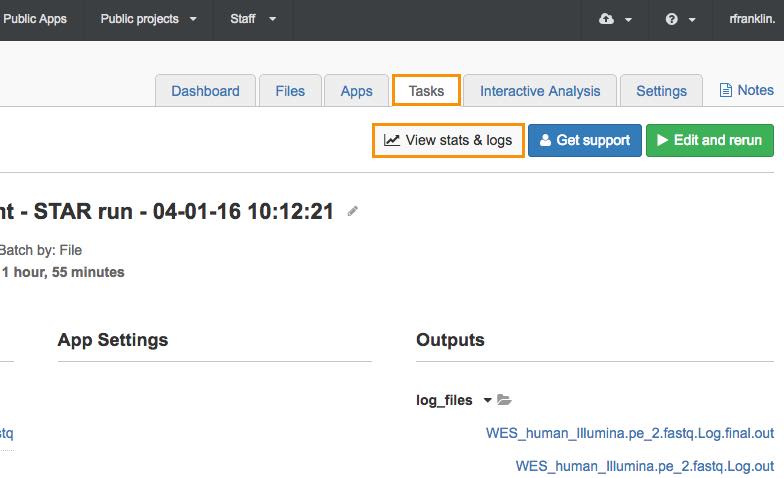
Task: Expand the Public projects dropdown arrow
Action: (x=193, y=20)
